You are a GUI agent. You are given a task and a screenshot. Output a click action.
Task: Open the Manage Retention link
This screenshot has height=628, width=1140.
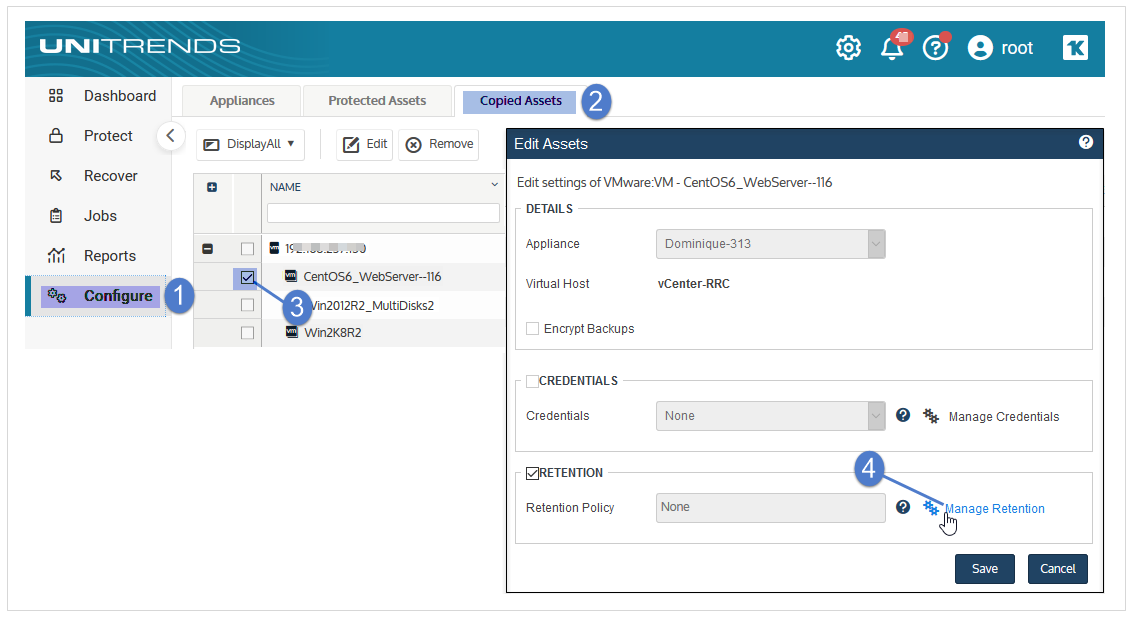(x=995, y=509)
